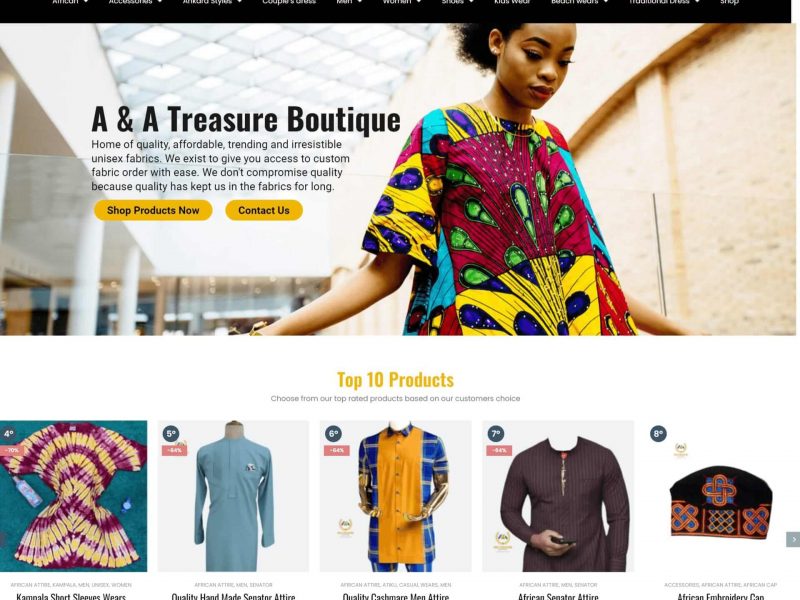
Task: Open the Quality Cashmare Men Attire title link
Action: tap(395, 596)
